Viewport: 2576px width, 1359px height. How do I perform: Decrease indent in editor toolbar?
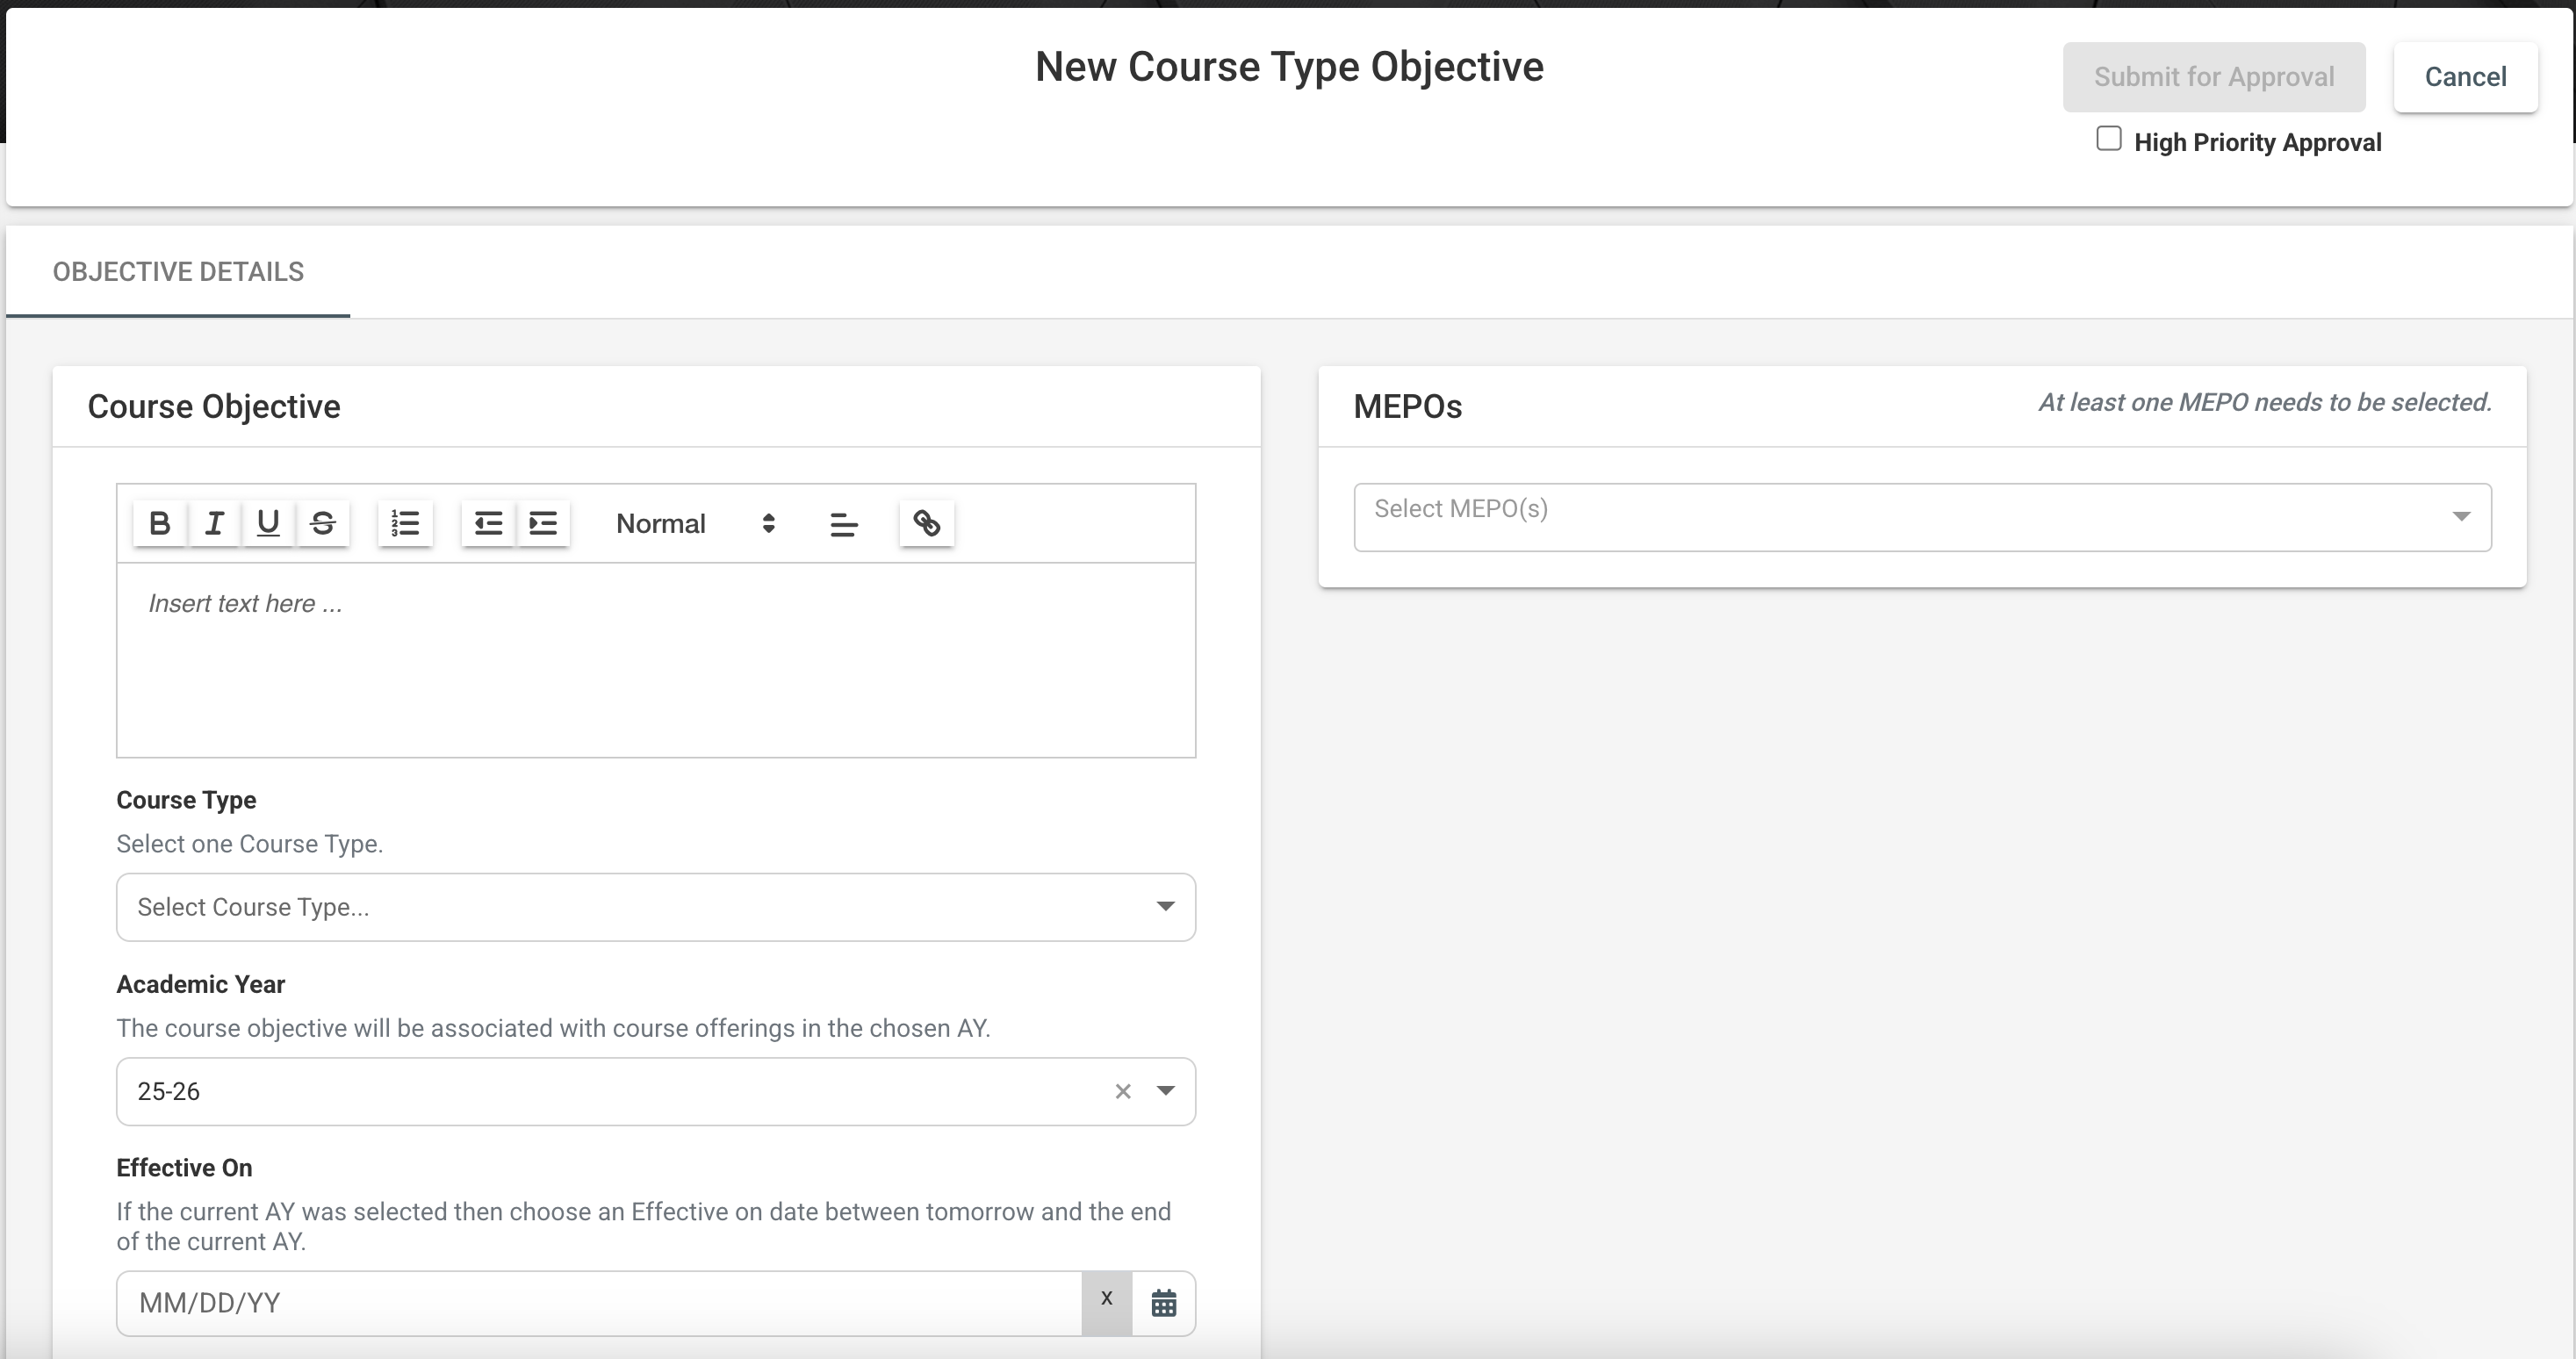[x=488, y=523]
